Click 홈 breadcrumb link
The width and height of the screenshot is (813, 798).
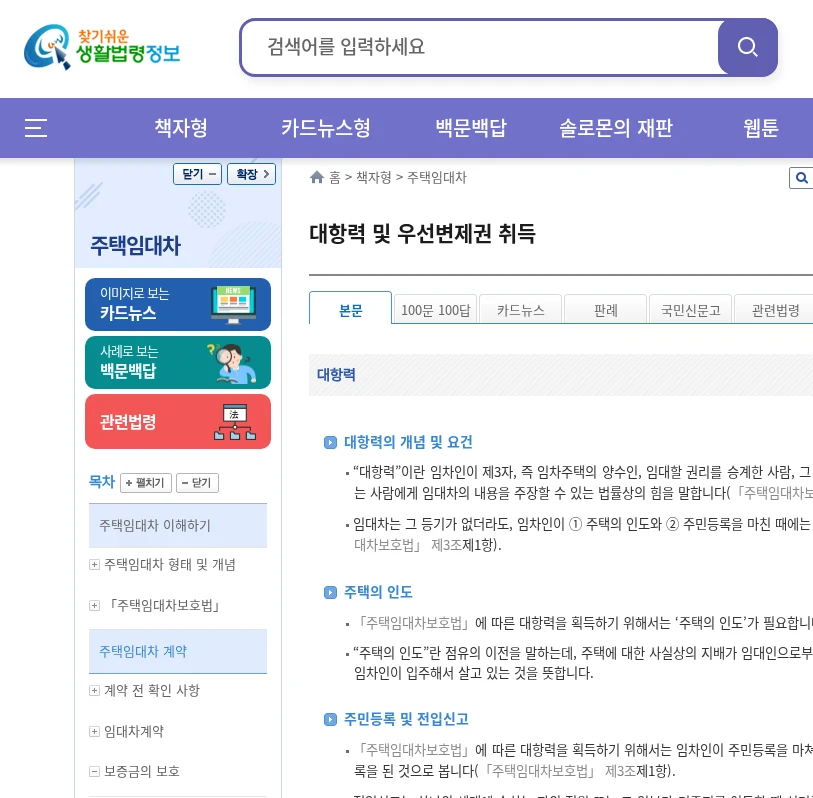click(335, 178)
